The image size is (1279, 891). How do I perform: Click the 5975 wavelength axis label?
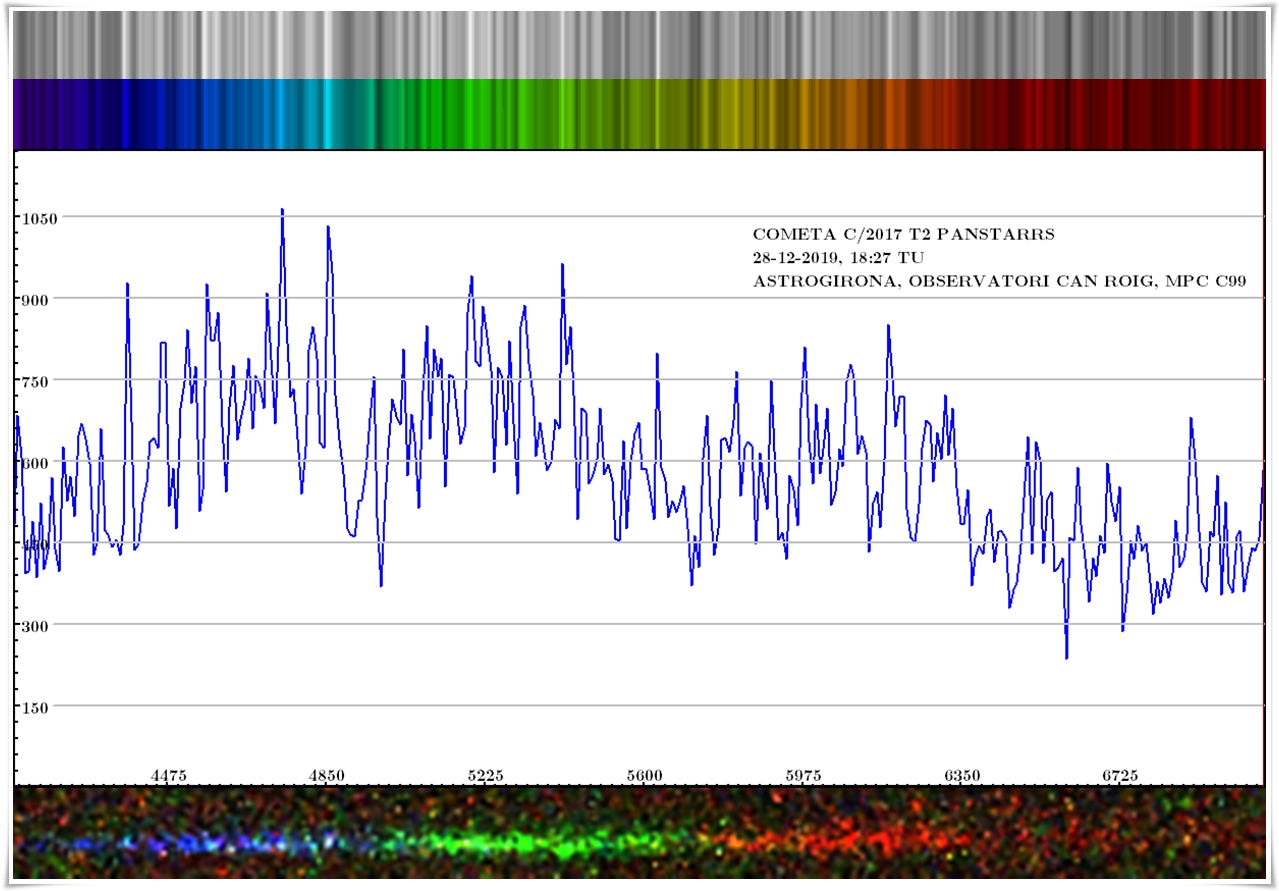pos(803,775)
